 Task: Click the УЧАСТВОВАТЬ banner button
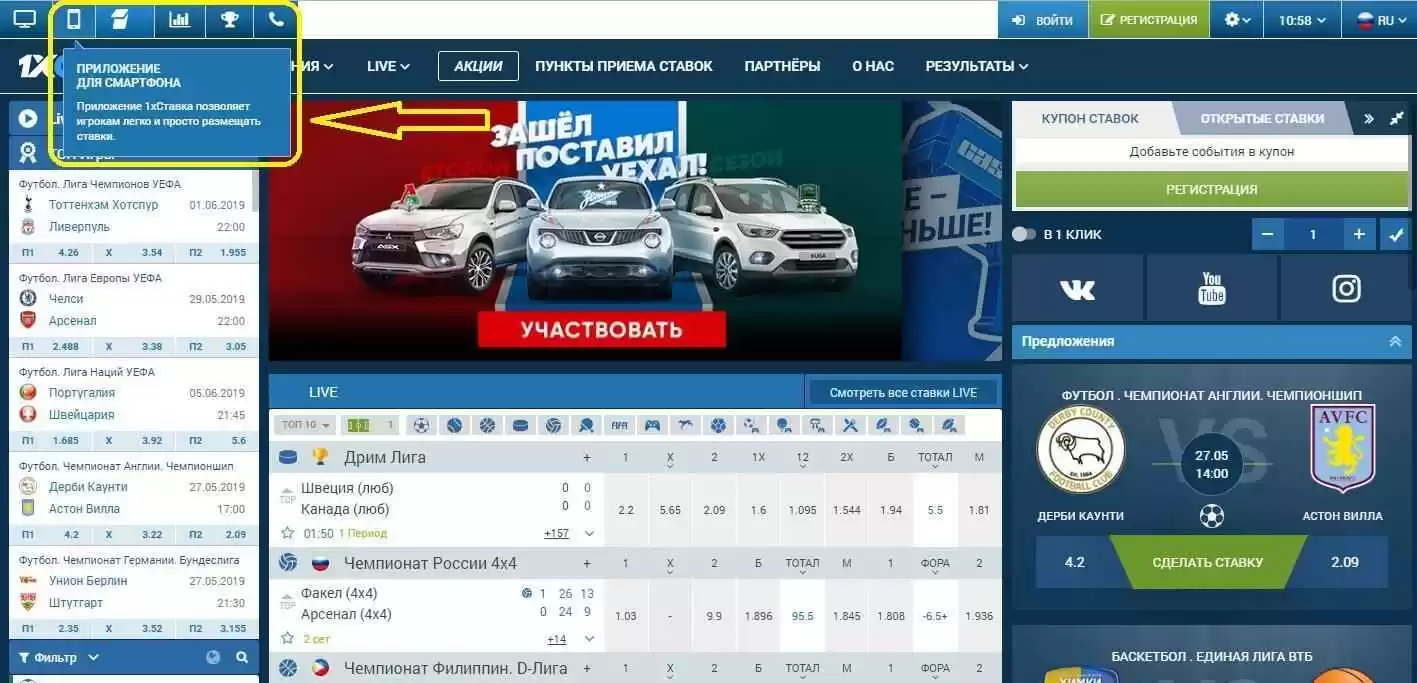coord(601,329)
